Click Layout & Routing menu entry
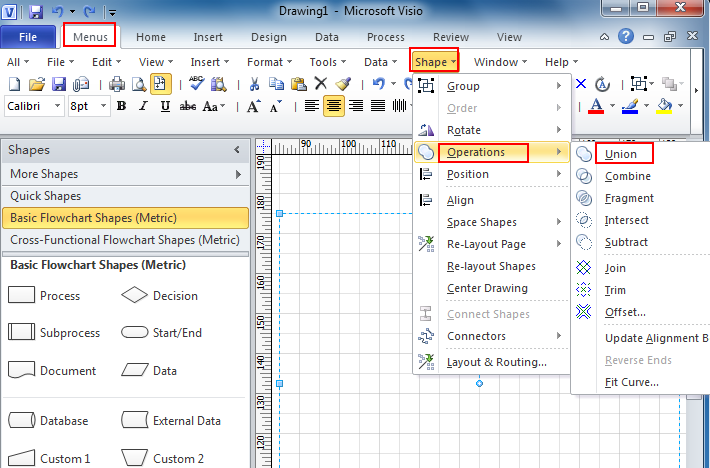 pos(497,362)
